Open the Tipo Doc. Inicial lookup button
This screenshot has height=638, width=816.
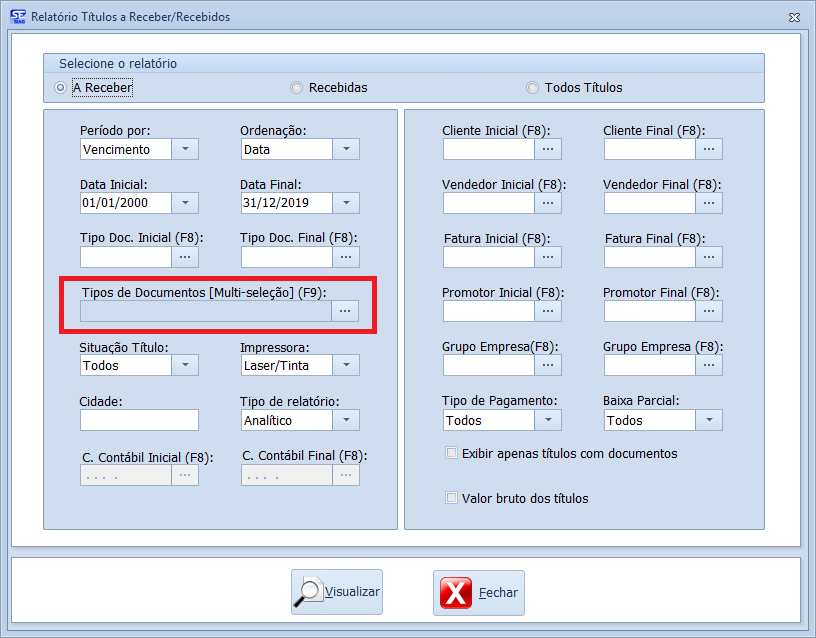tap(185, 257)
